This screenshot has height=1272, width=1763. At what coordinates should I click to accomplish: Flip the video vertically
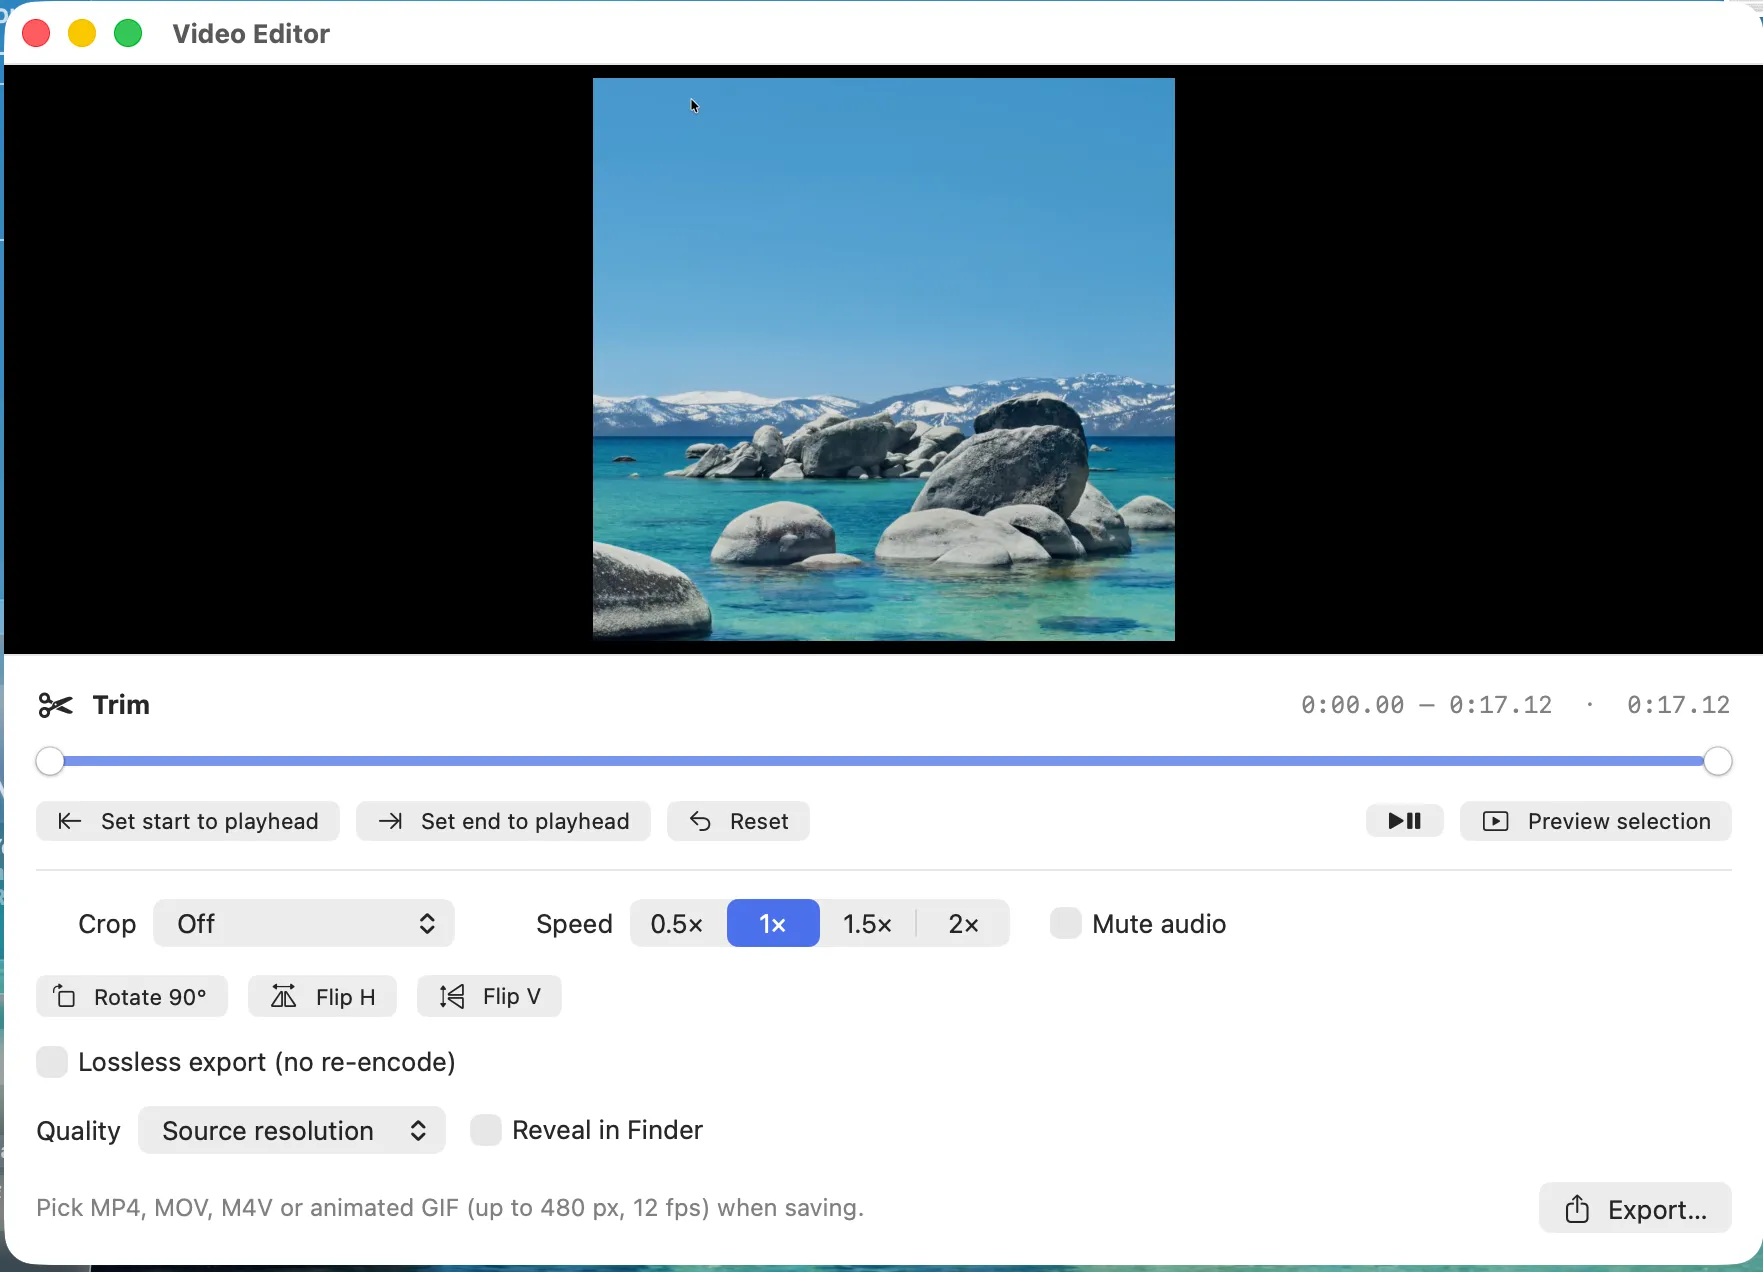click(489, 996)
